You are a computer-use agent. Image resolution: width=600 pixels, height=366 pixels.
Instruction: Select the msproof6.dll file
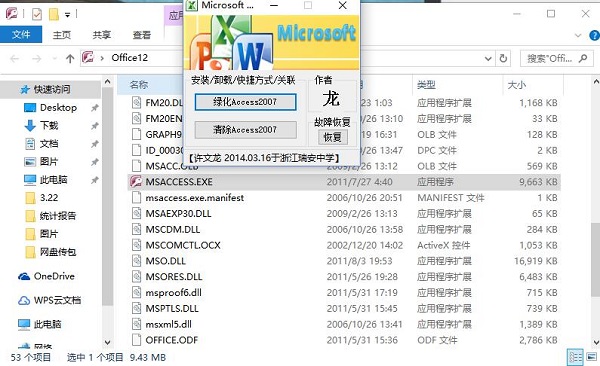click(173, 293)
